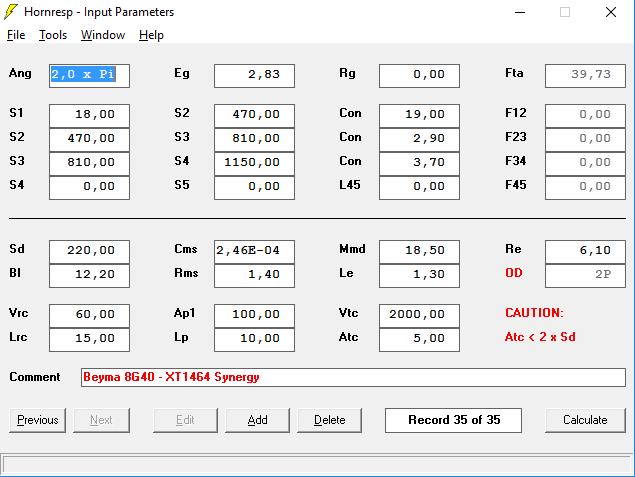
Task: Click the Comment field with Beyma 8G40 text
Action: (x=353, y=377)
